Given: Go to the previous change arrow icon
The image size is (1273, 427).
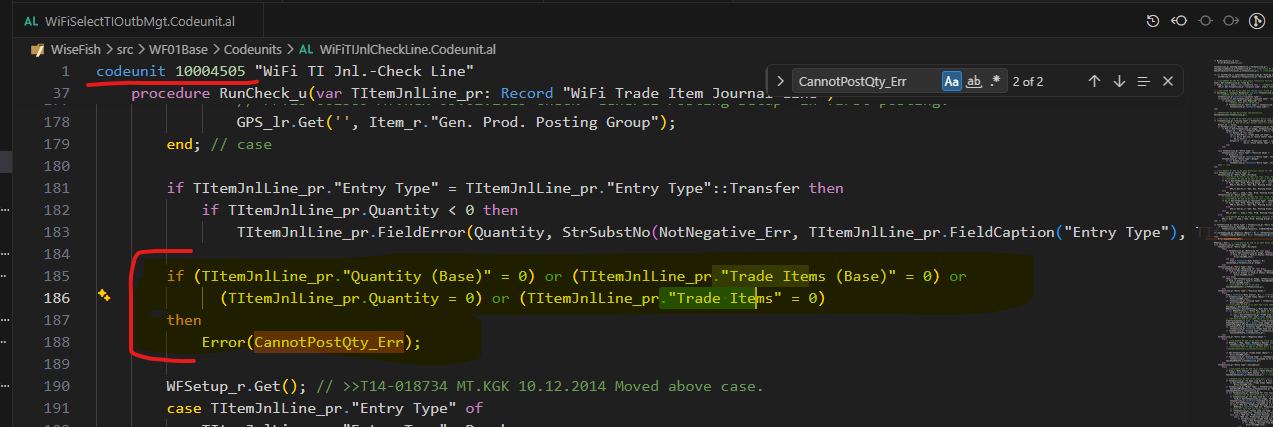Looking at the screenshot, I should 1180,20.
